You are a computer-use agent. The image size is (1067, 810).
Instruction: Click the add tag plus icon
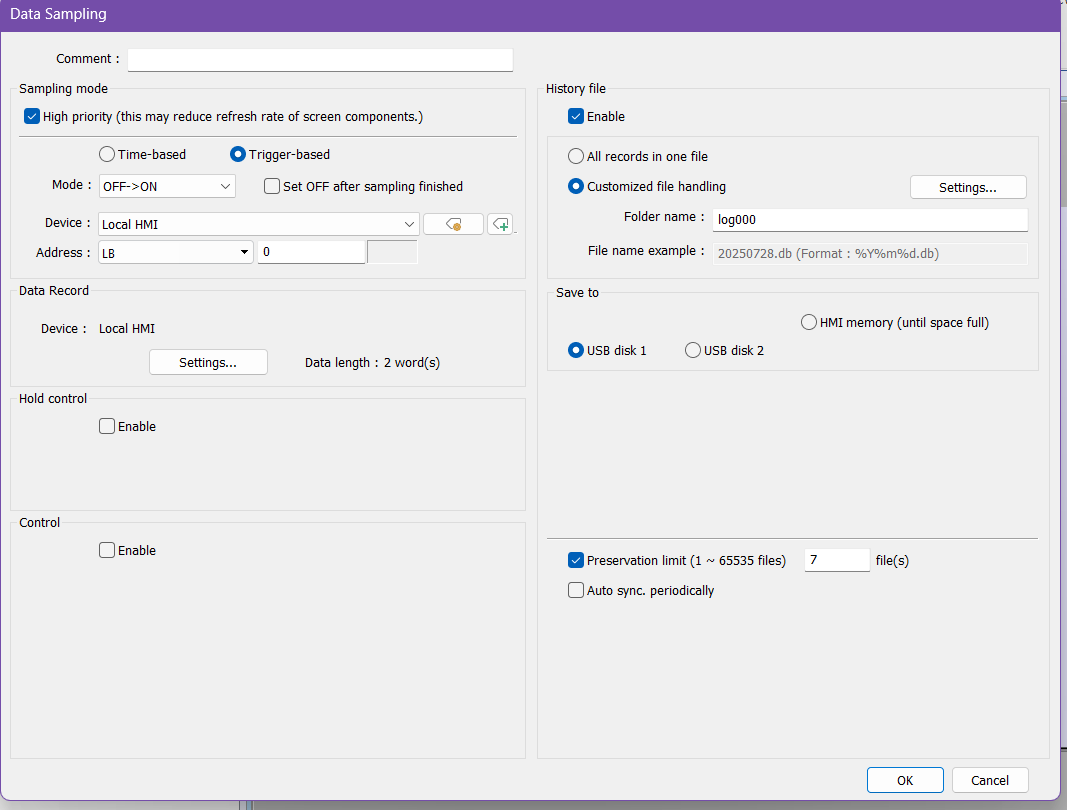(x=500, y=225)
